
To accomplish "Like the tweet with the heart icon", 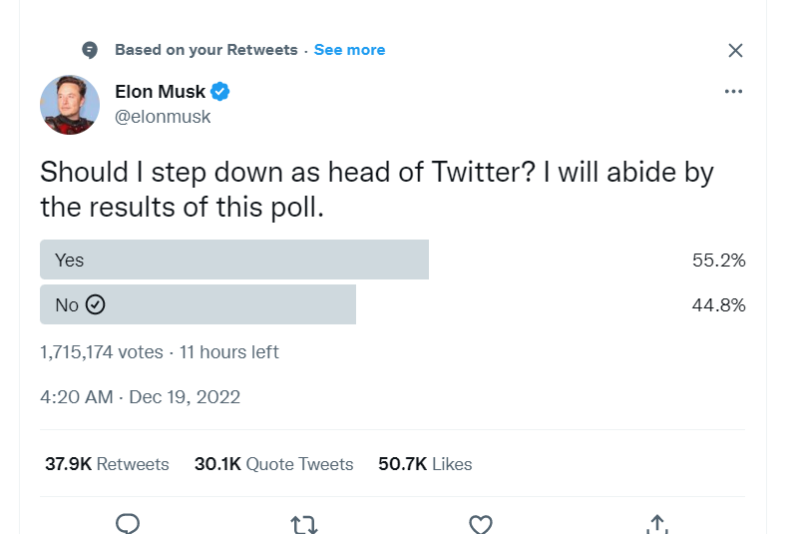I will coord(481,525).
